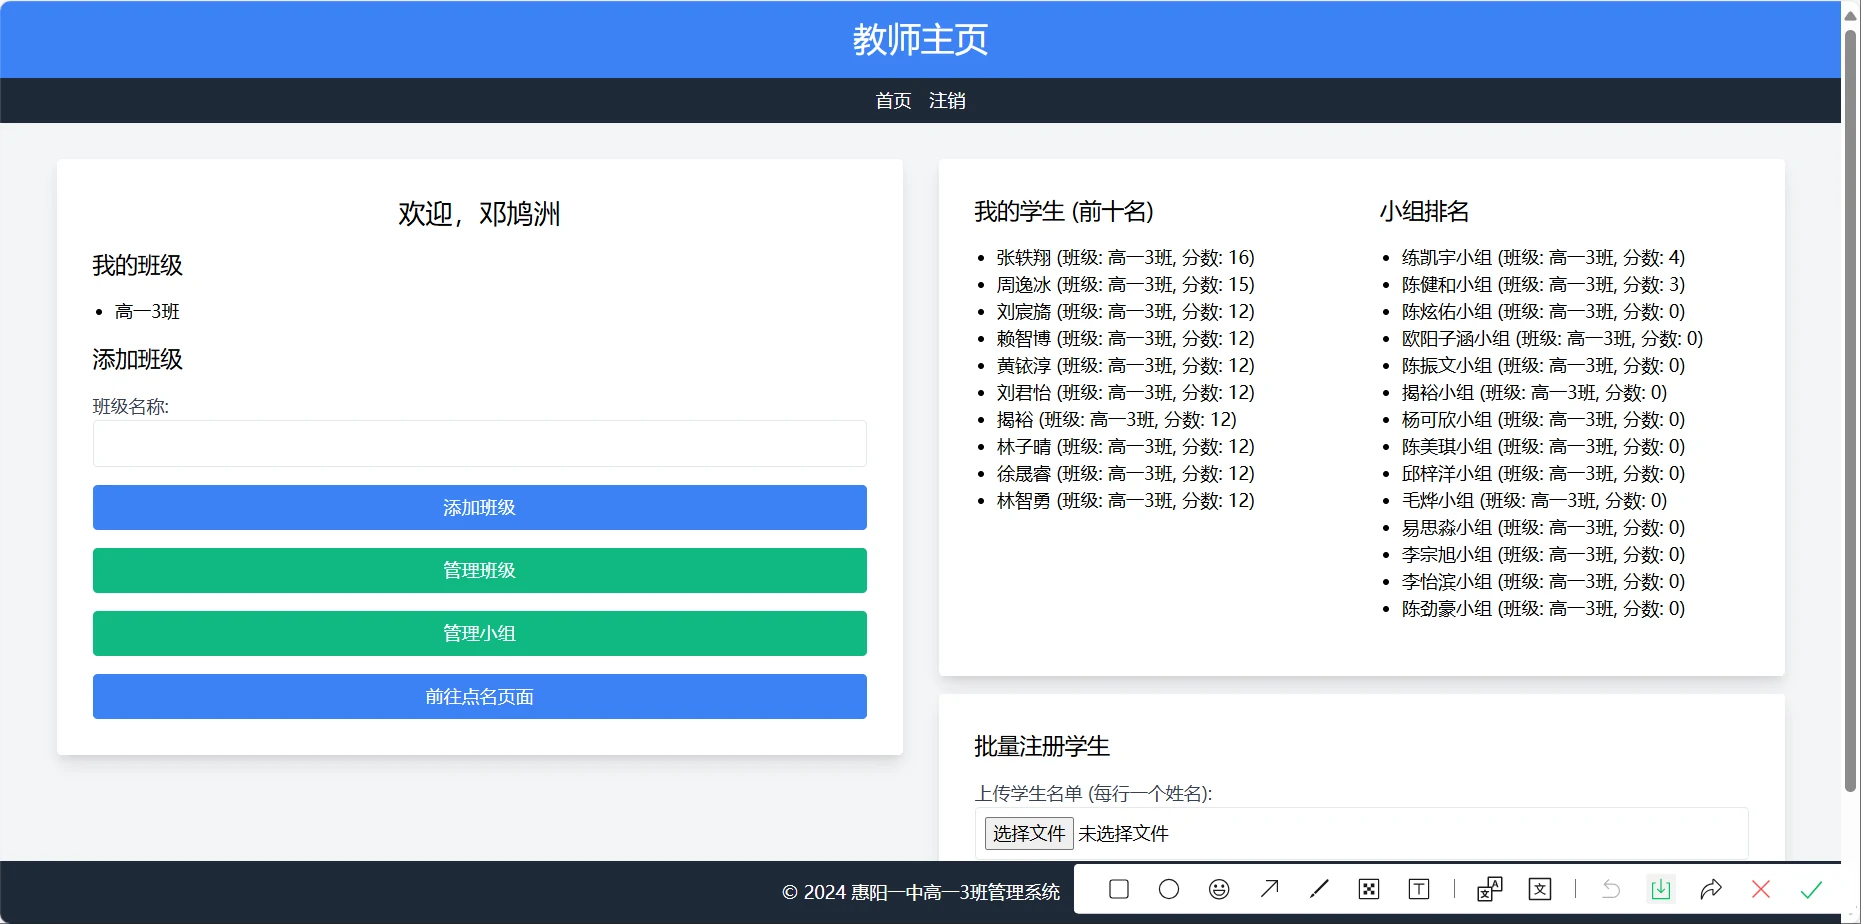
Task: Save the screenshot with download icon
Action: pyautogui.click(x=1661, y=889)
